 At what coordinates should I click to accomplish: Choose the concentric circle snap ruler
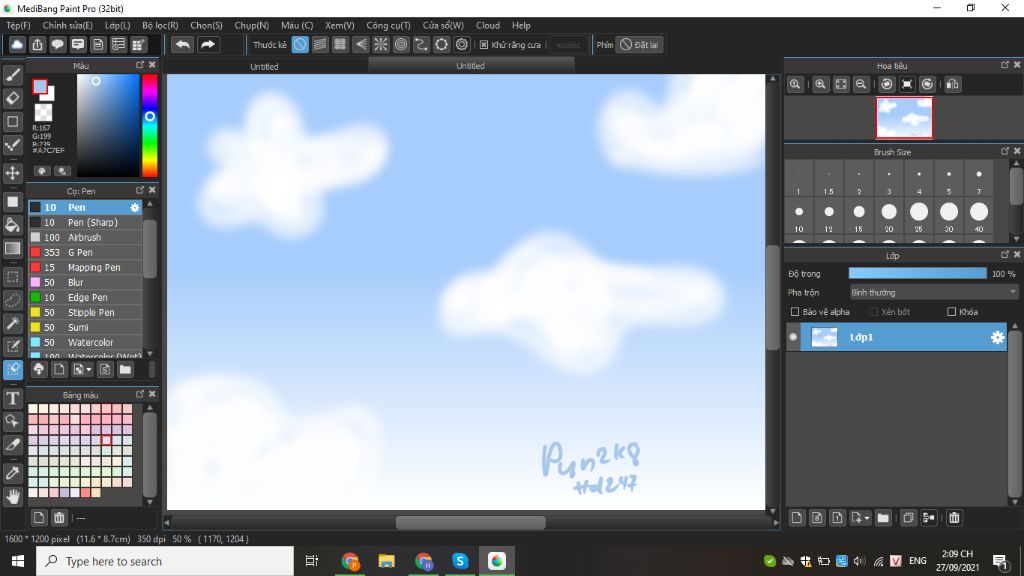pyautogui.click(x=401, y=44)
